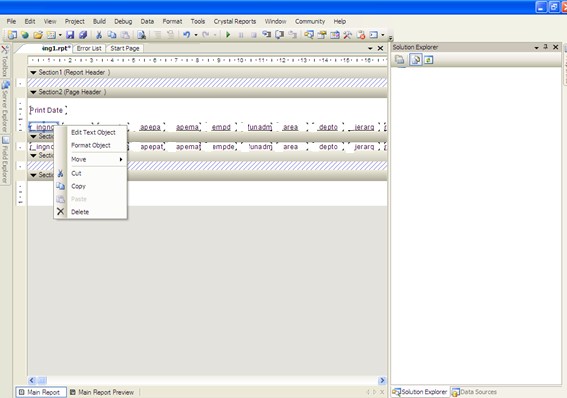
Task: Select the Print Date field object
Action: 48,110
